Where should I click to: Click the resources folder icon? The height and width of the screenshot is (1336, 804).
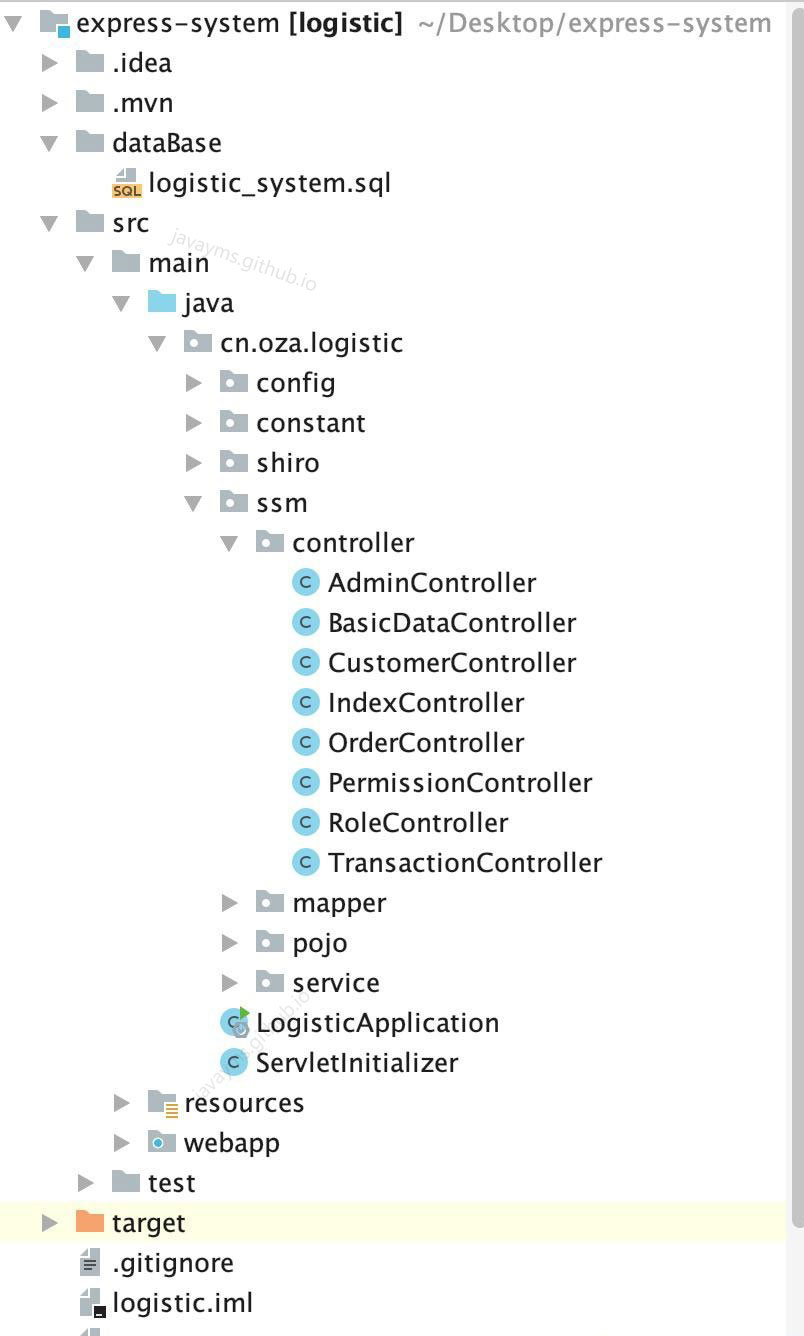click(x=160, y=1102)
